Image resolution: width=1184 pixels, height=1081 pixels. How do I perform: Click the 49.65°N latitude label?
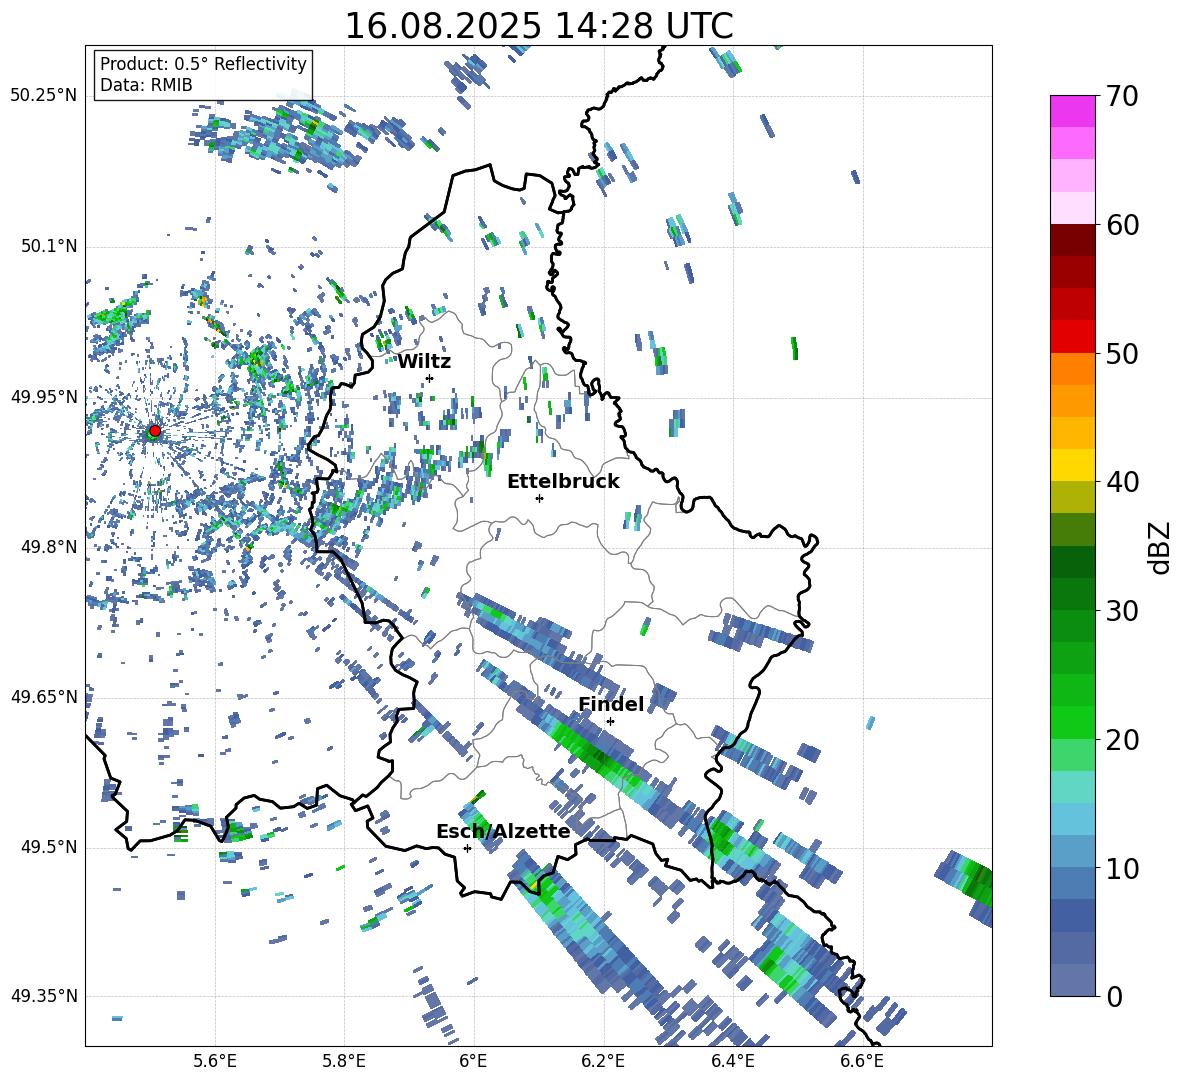(44, 697)
